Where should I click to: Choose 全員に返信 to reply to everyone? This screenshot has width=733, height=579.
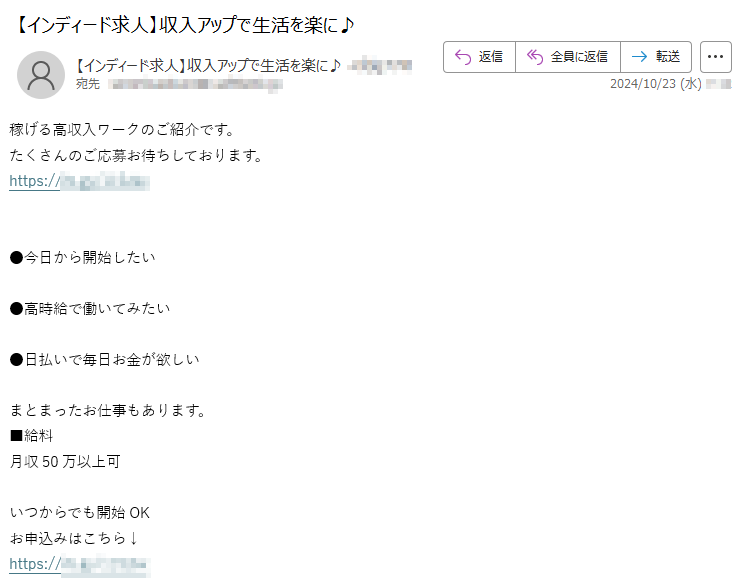(x=568, y=57)
